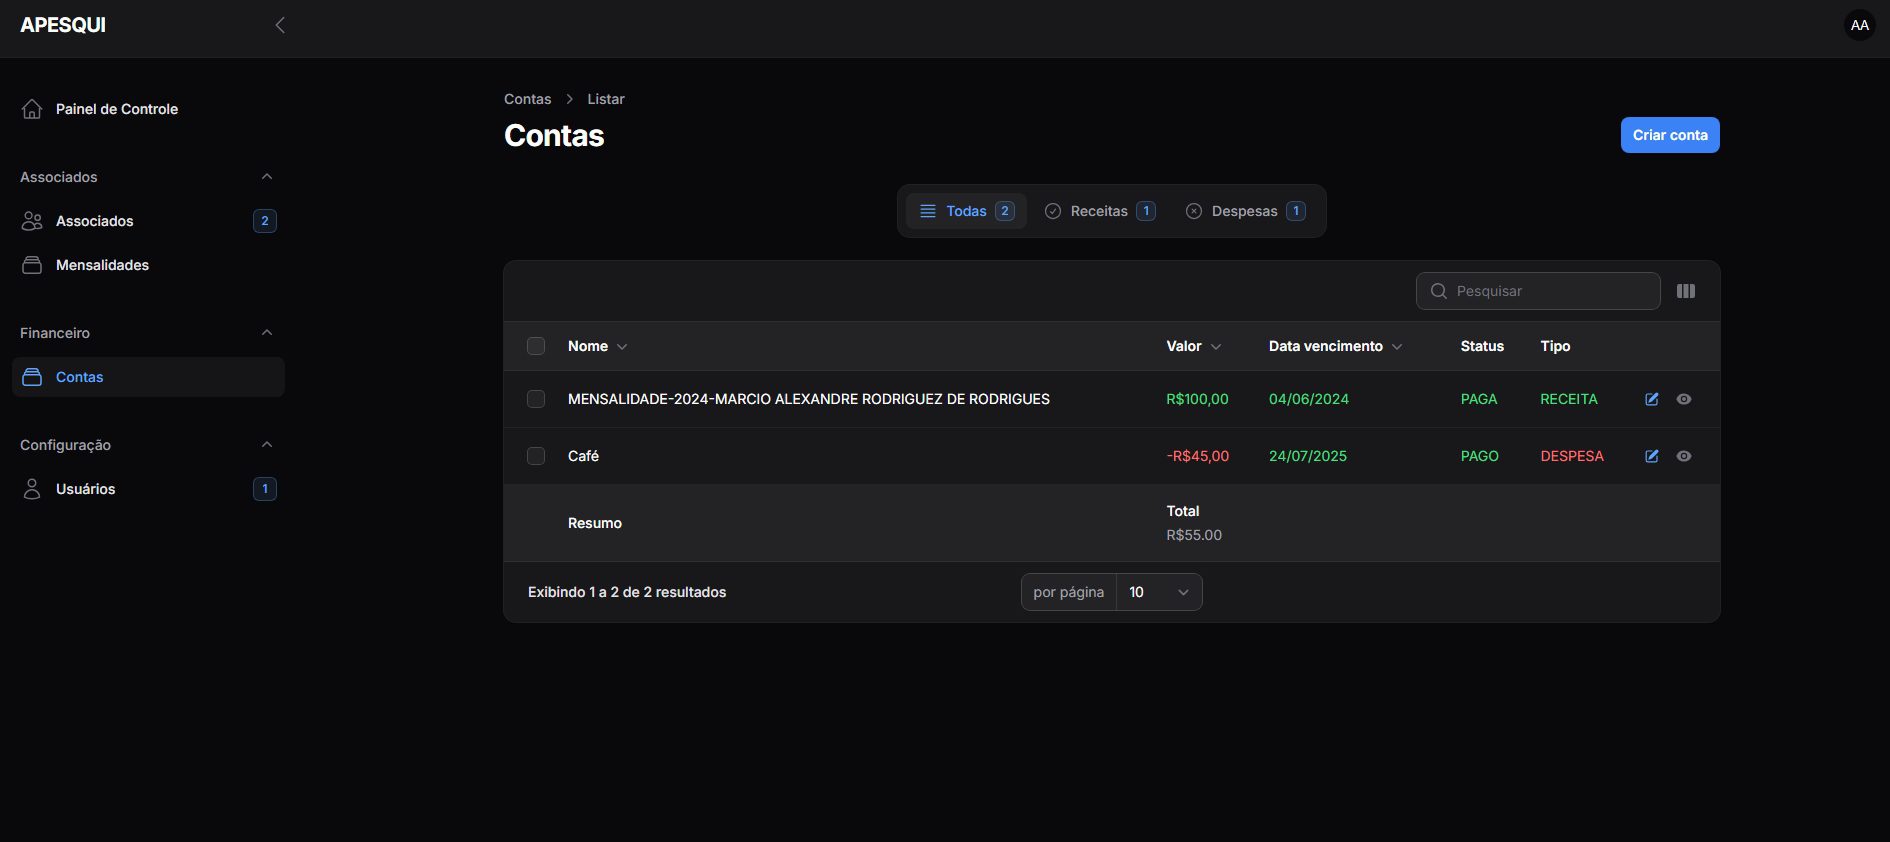
Task: Collapse the Configuração sidebar group
Action: point(266,445)
